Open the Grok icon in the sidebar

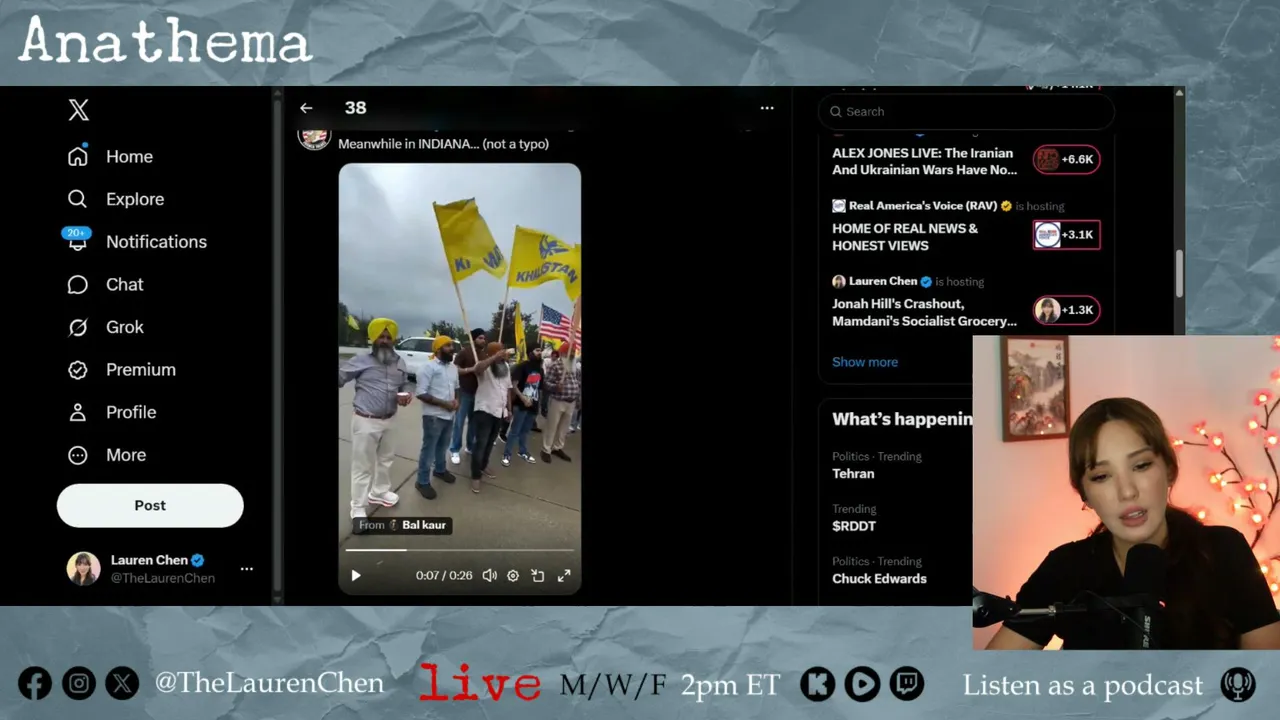(78, 327)
